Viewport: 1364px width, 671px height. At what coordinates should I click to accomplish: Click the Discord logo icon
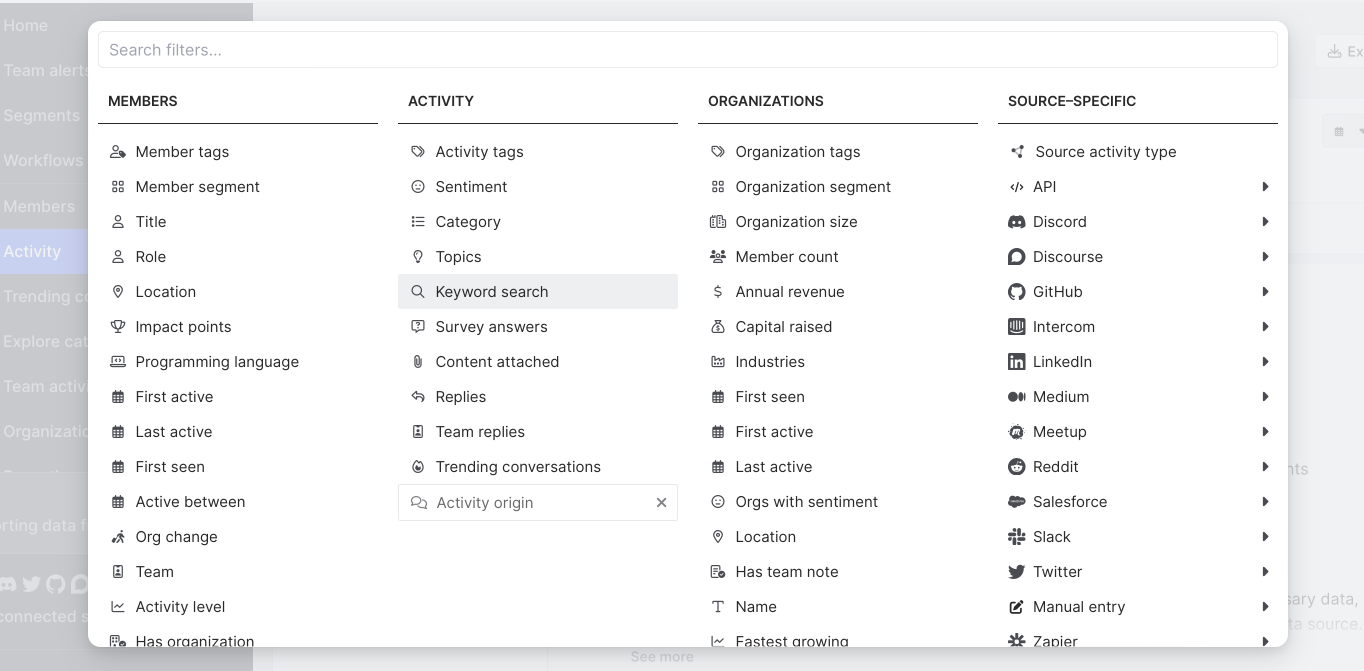click(x=1017, y=222)
